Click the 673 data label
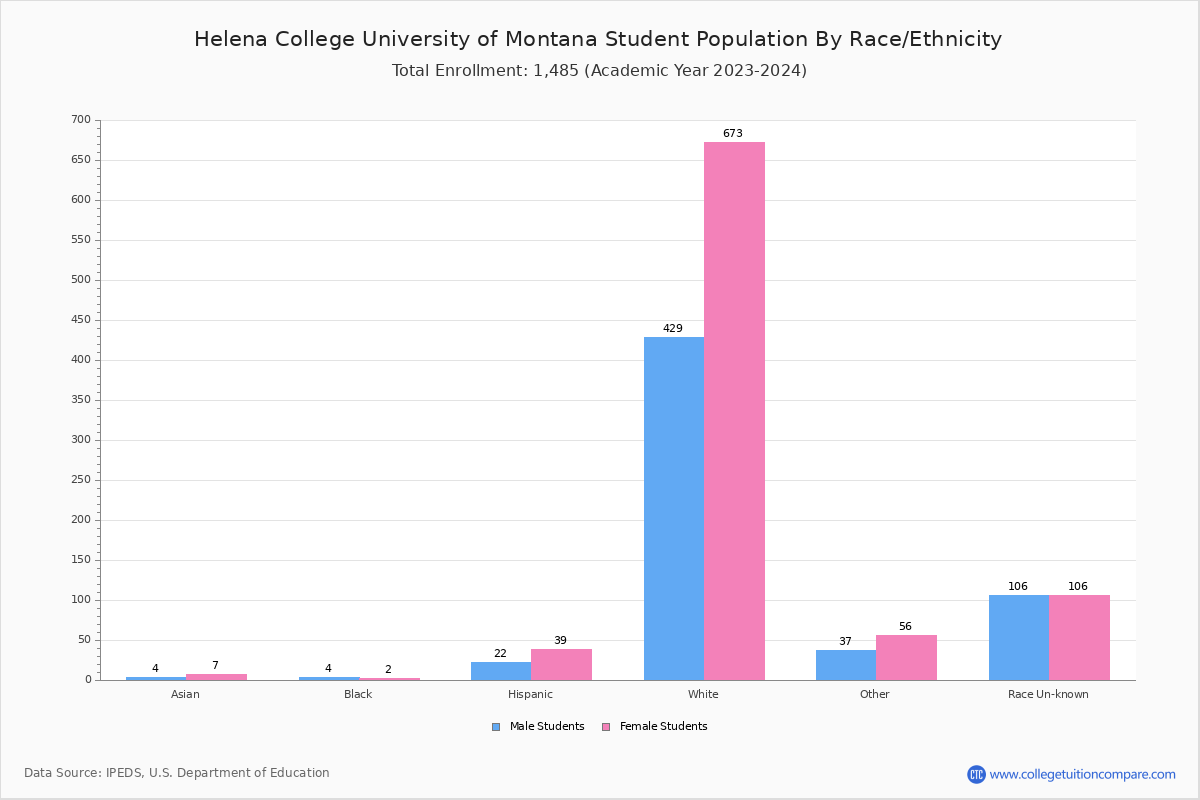This screenshot has width=1200, height=800. (x=733, y=134)
